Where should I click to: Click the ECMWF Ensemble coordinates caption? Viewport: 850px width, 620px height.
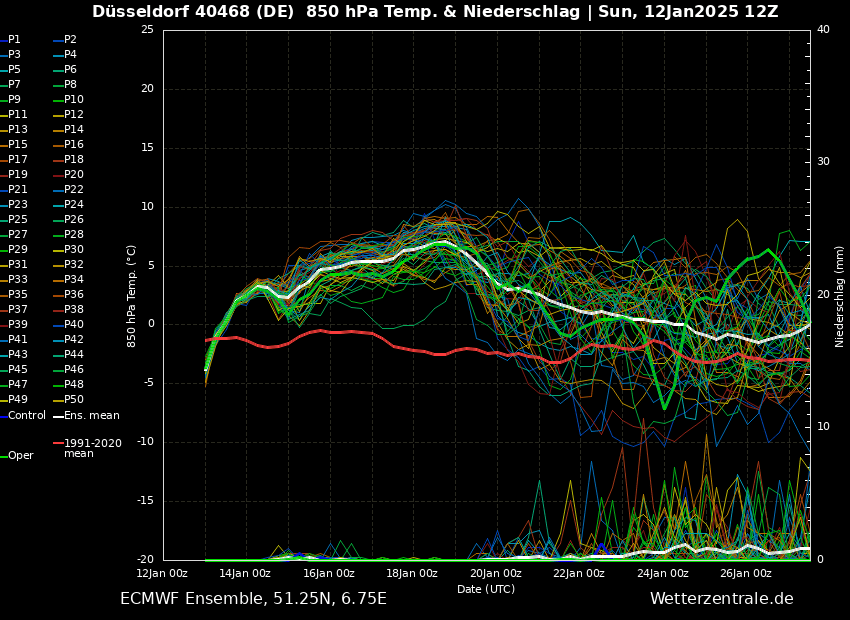click(x=253, y=599)
